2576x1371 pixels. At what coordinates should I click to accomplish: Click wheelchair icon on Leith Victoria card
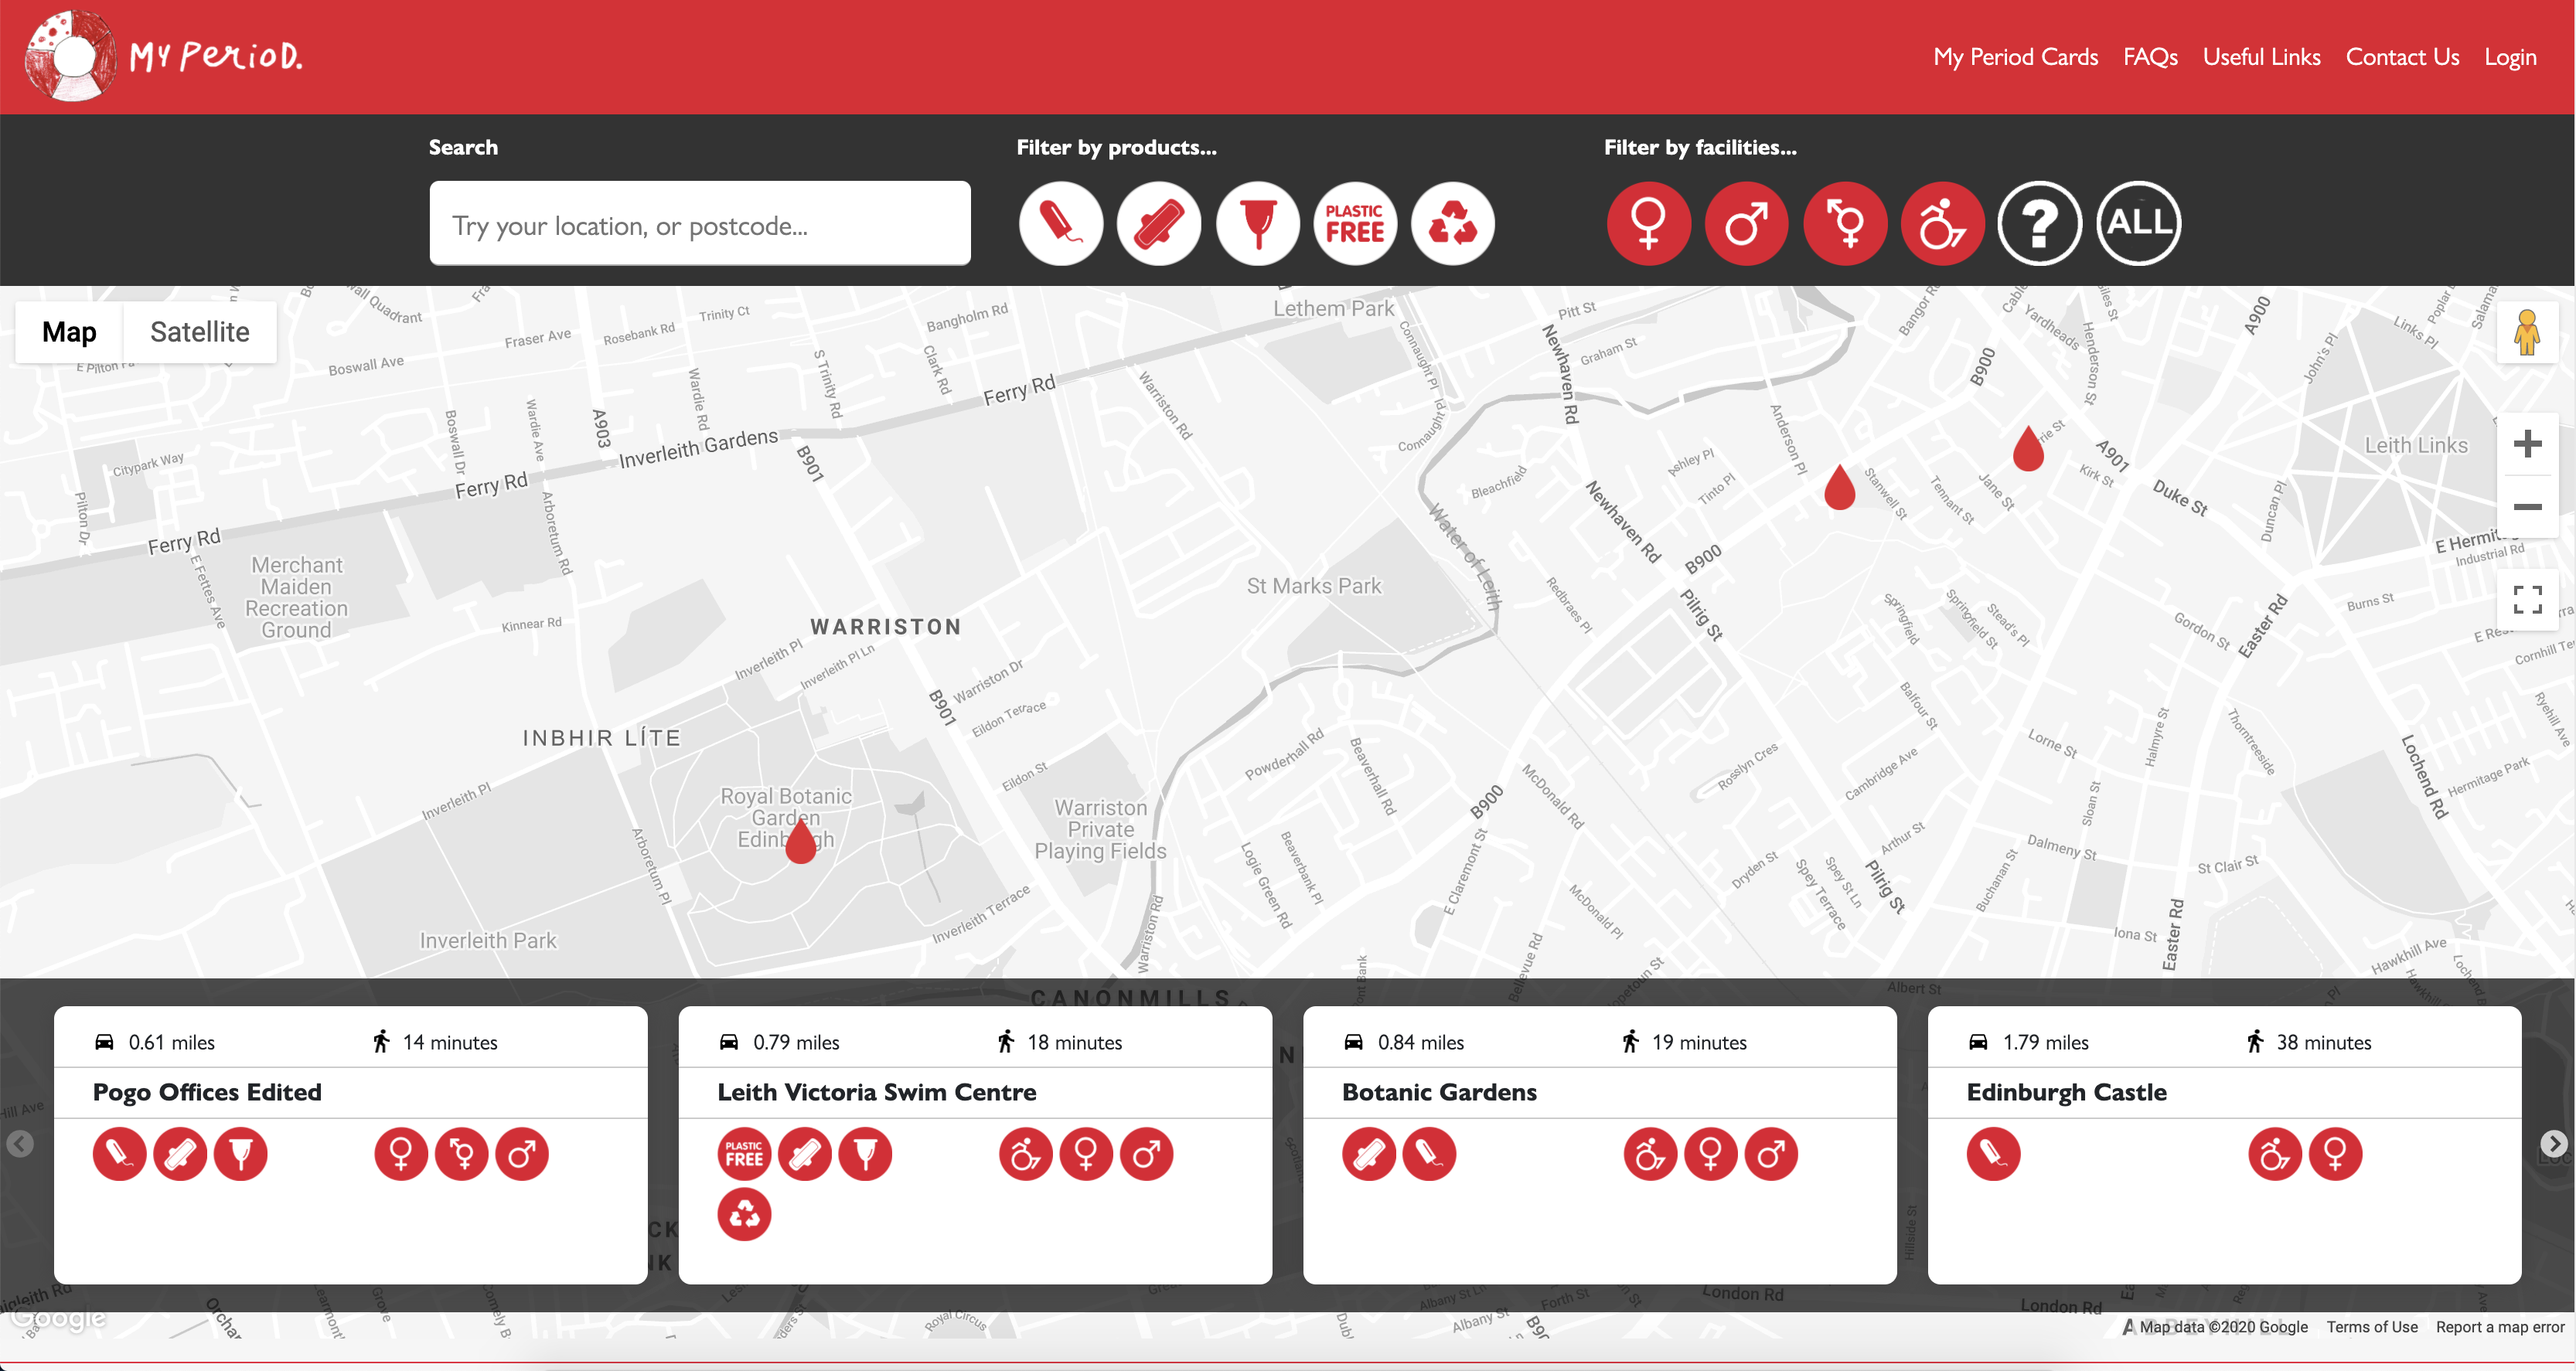[x=1026, y=1154]
